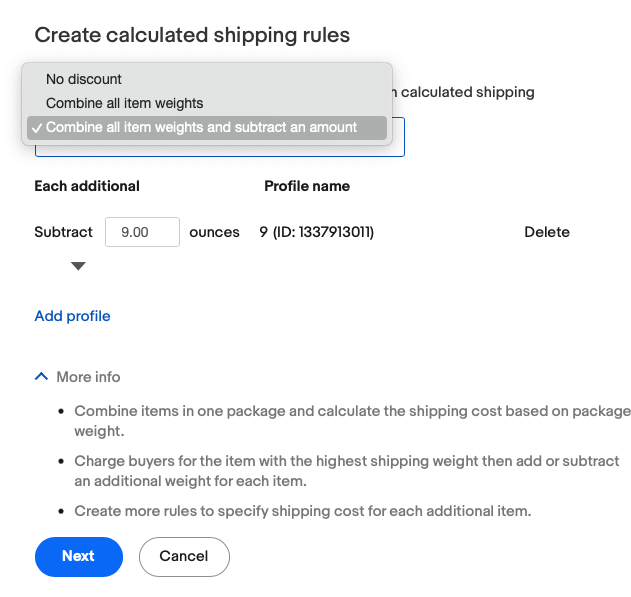
Task: Delete the profile 9 row
Action: pos(546,232)
